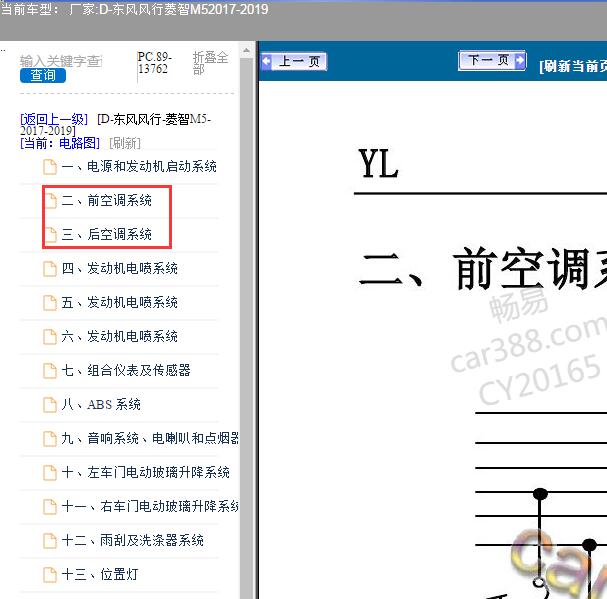Open 四、发动机电喷系统 entry
The image size is (607, 599).
coord(120,268)
